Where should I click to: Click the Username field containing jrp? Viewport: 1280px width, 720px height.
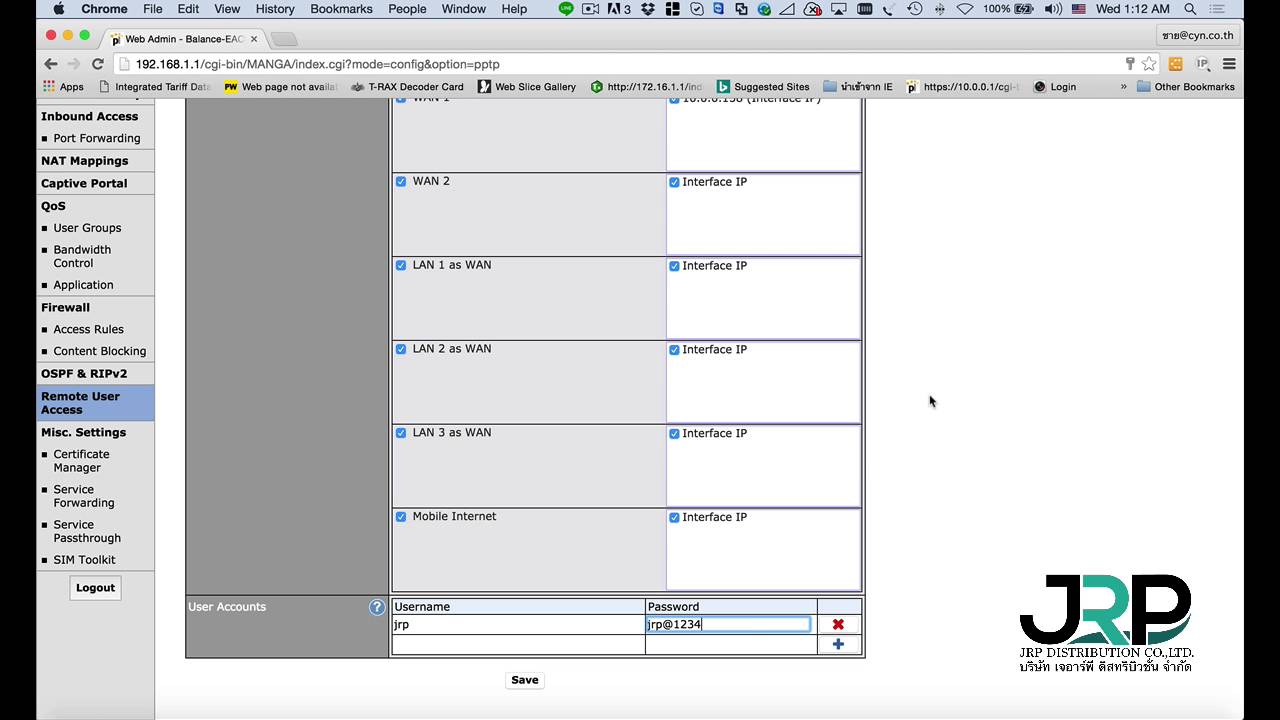(518, 624)
